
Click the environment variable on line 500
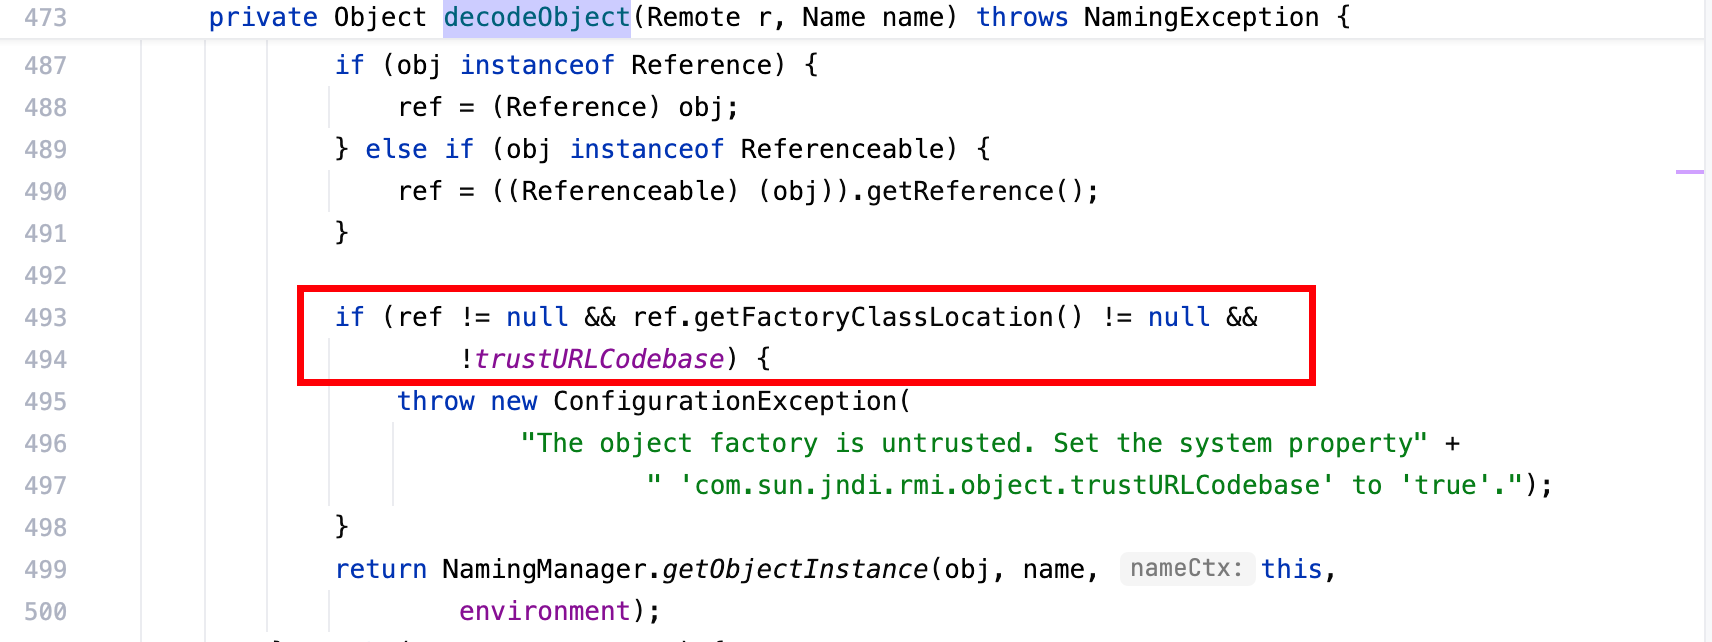(544, 611)
